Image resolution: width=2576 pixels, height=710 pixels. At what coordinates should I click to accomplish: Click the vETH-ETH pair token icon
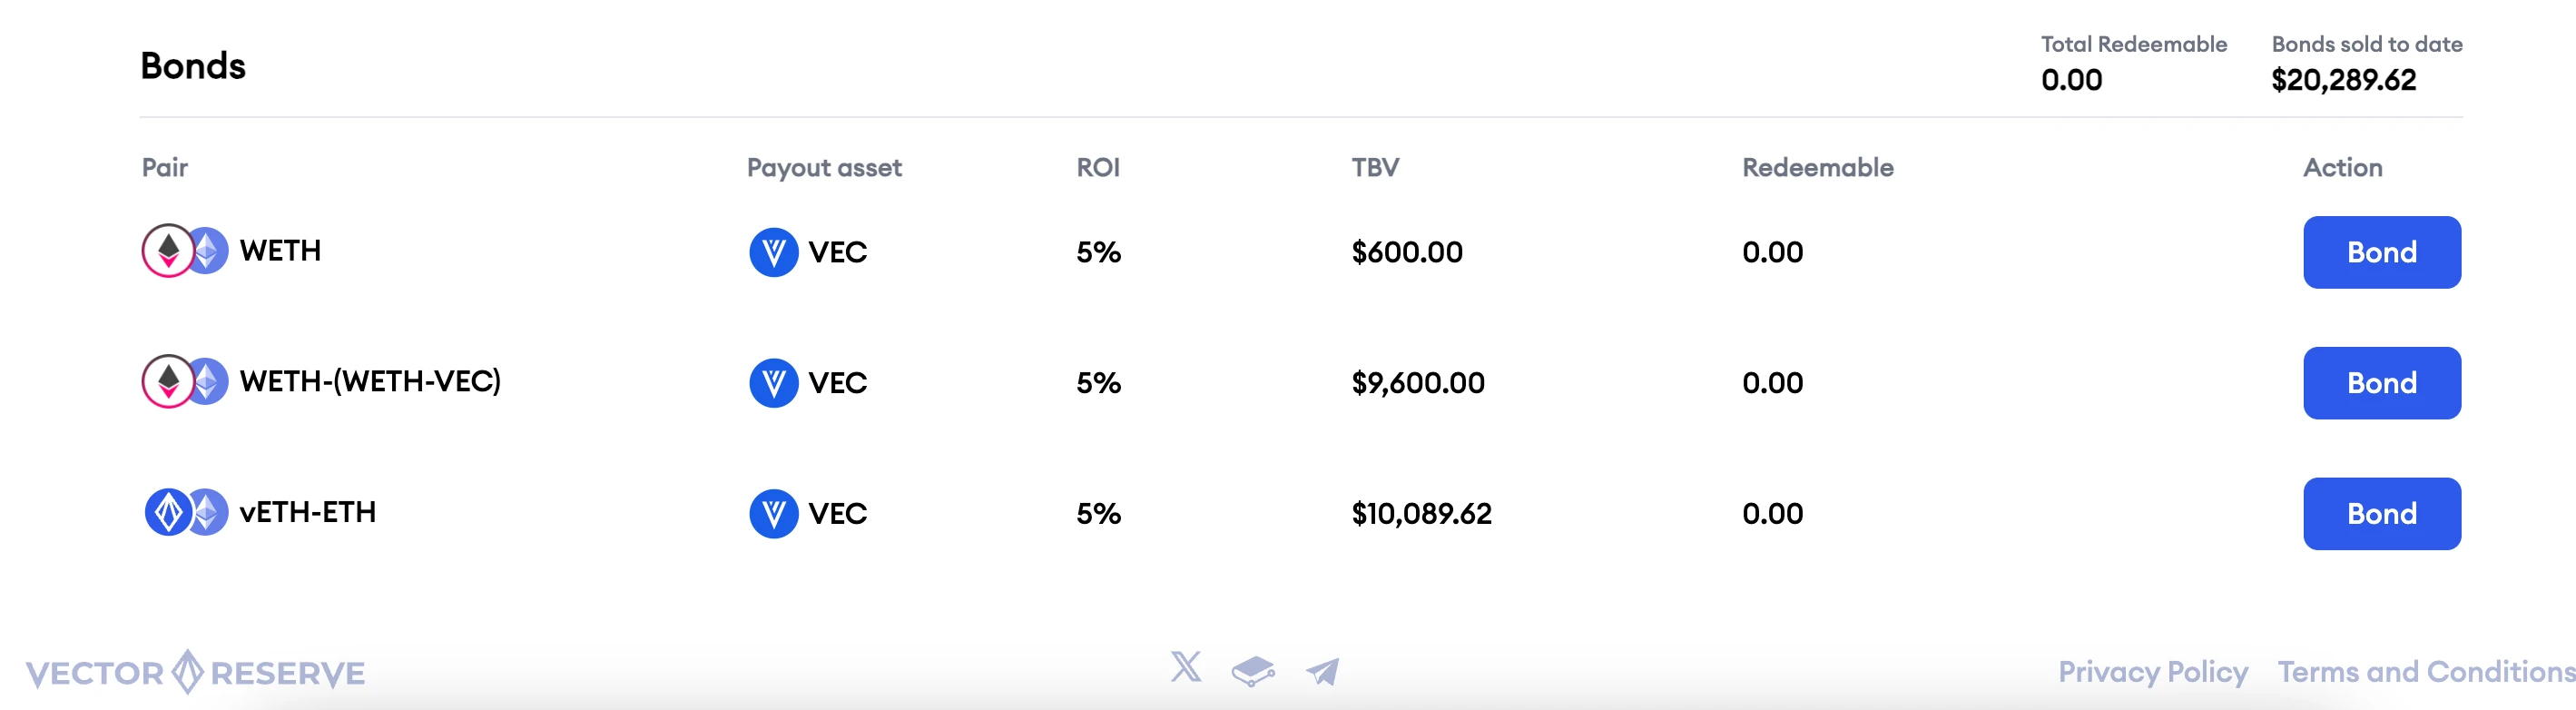pyautogui.click(x=185, y=512)
